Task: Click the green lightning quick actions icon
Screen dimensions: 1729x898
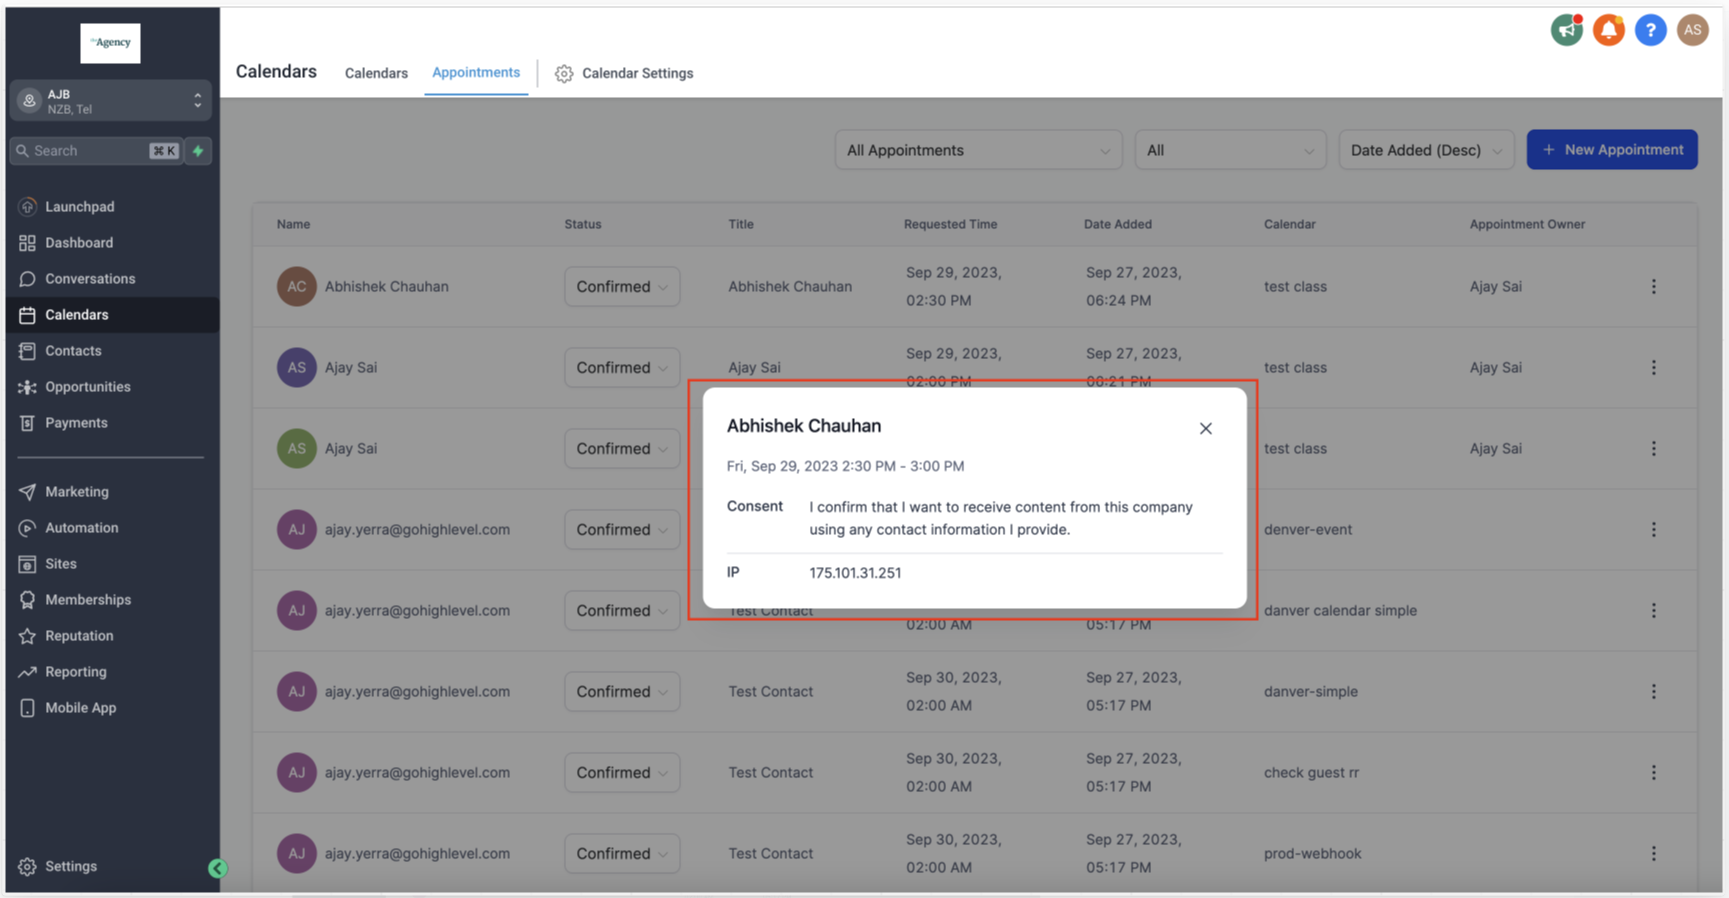Action: coord(198,151)
